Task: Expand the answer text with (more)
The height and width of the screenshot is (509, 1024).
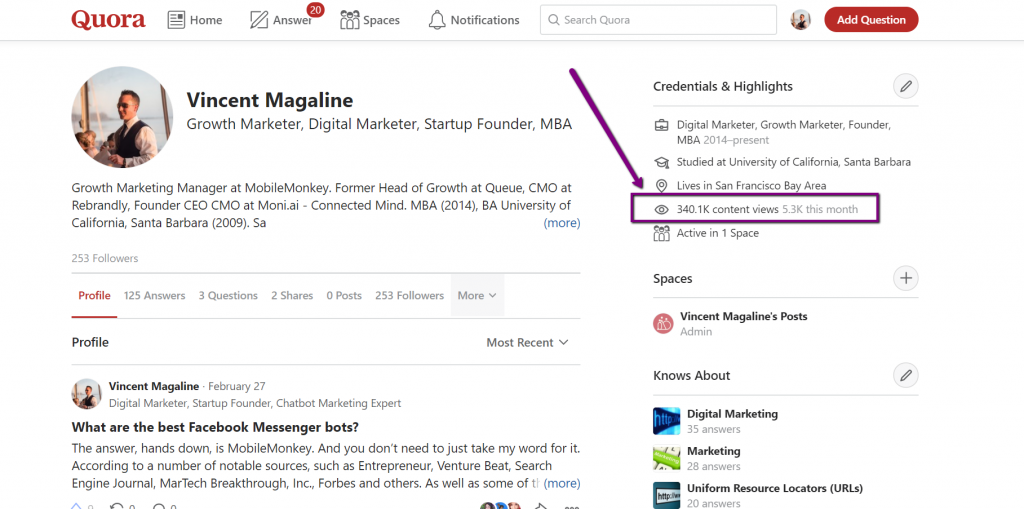Action: (562, 484)
